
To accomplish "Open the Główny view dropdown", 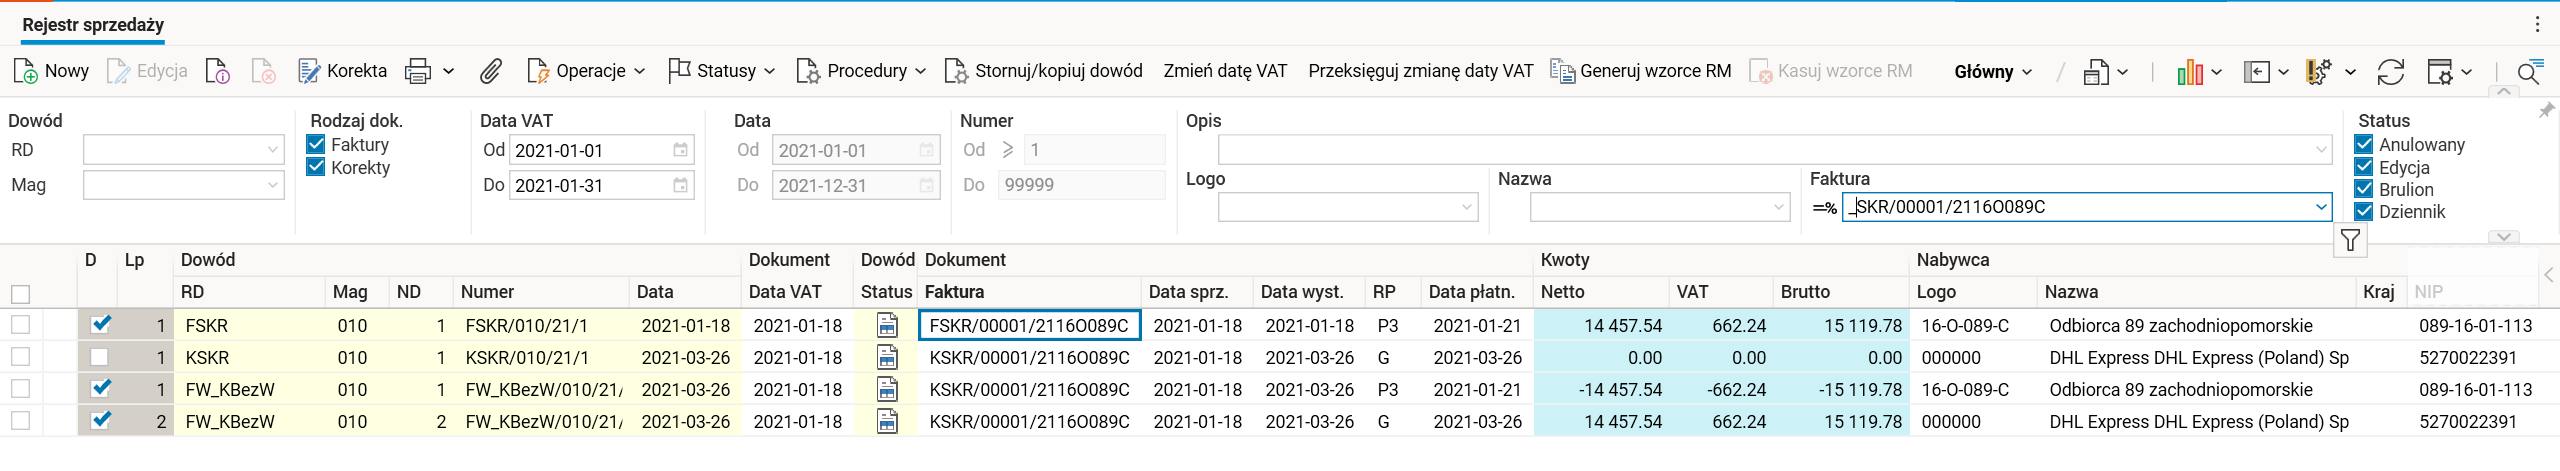I will tap(1993, 72).
